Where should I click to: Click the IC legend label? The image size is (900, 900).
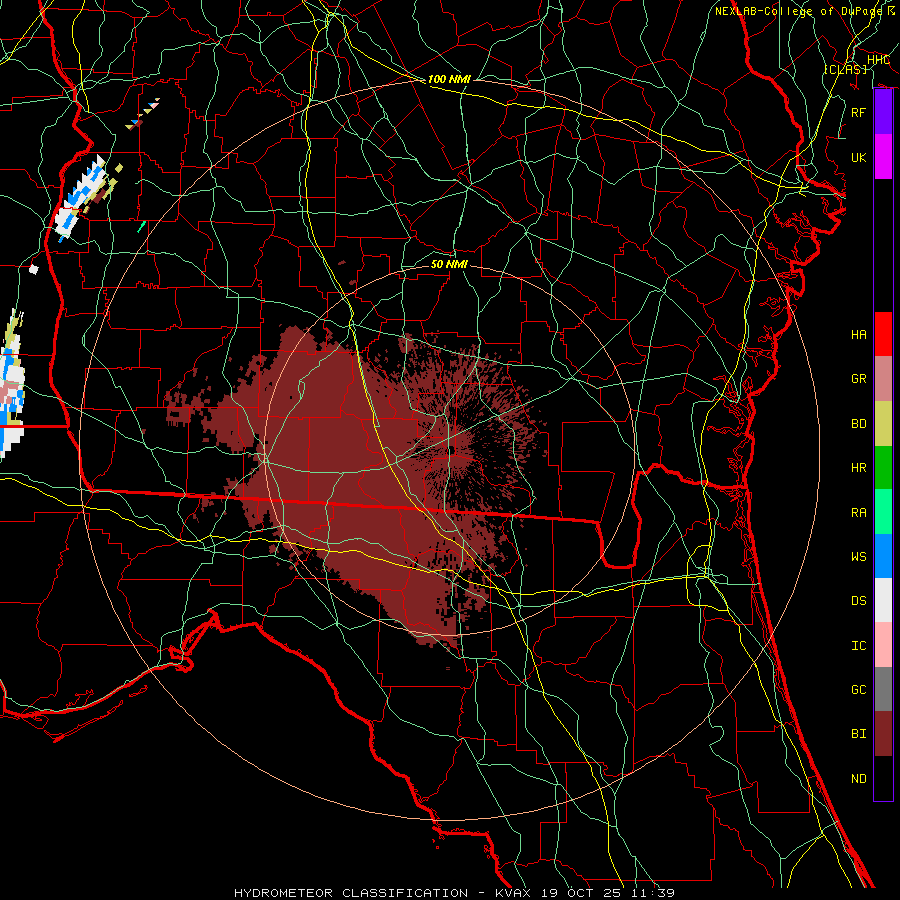858,646
